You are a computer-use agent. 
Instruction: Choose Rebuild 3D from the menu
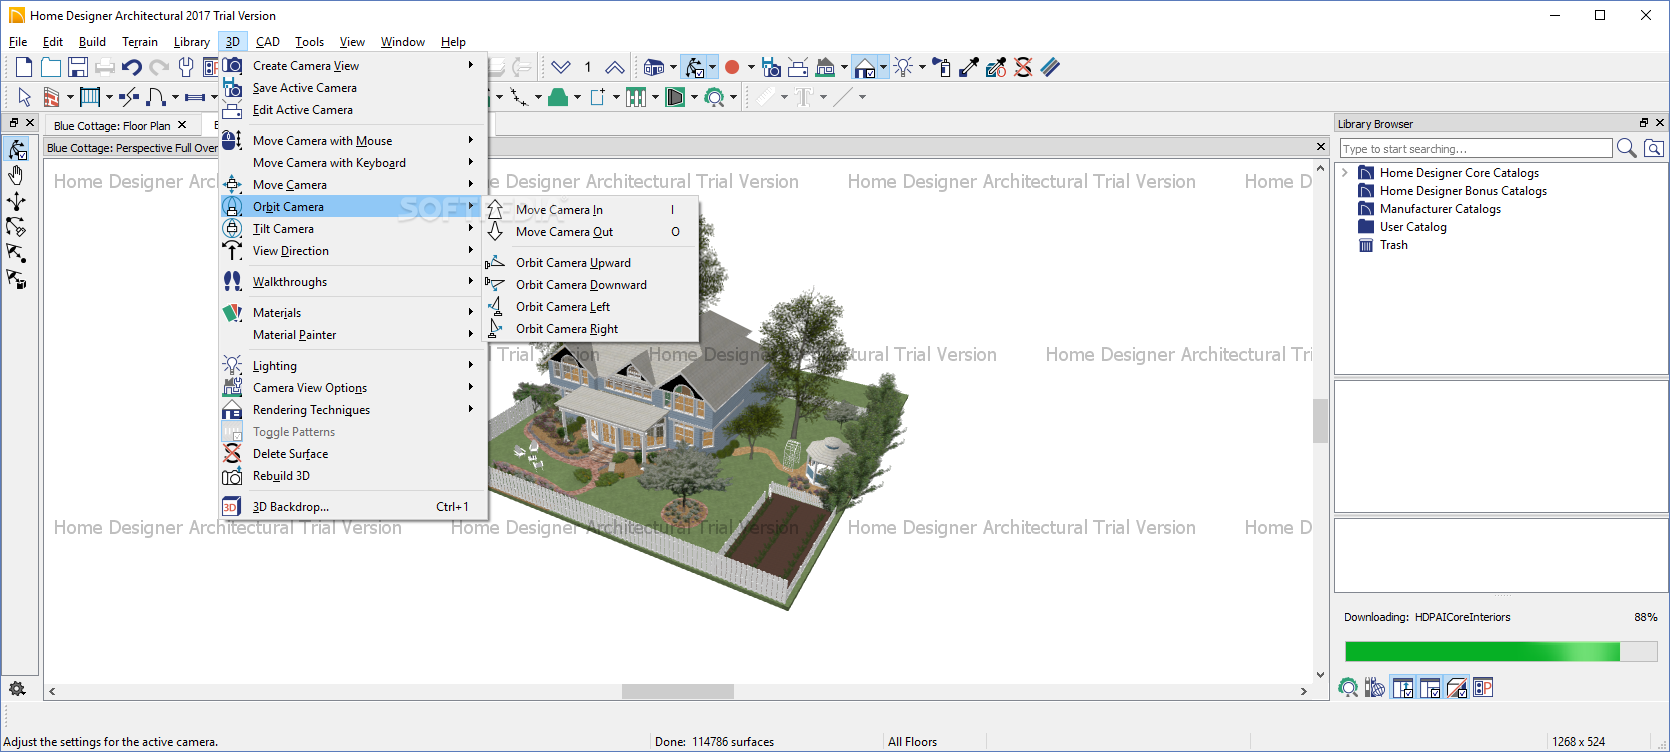point(353,476)
